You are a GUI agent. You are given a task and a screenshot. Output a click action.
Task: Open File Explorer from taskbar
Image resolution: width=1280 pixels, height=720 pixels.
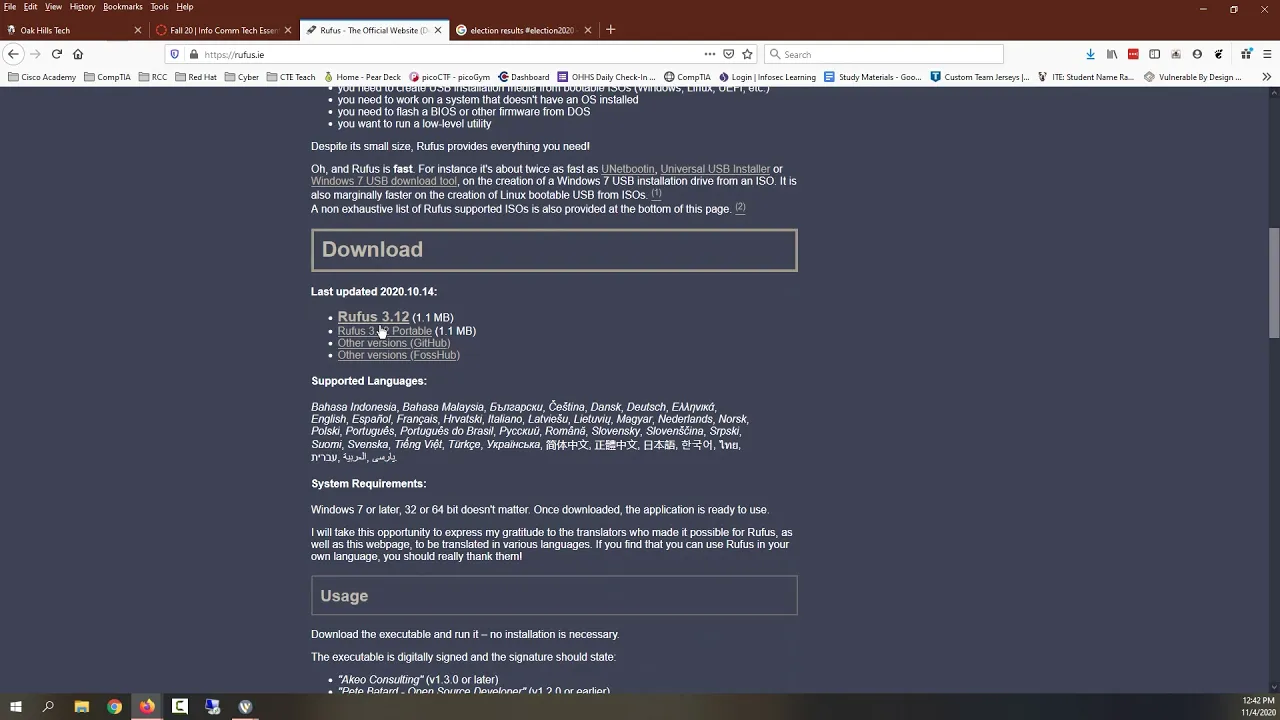pyautogui.click(x=82, y=707)
